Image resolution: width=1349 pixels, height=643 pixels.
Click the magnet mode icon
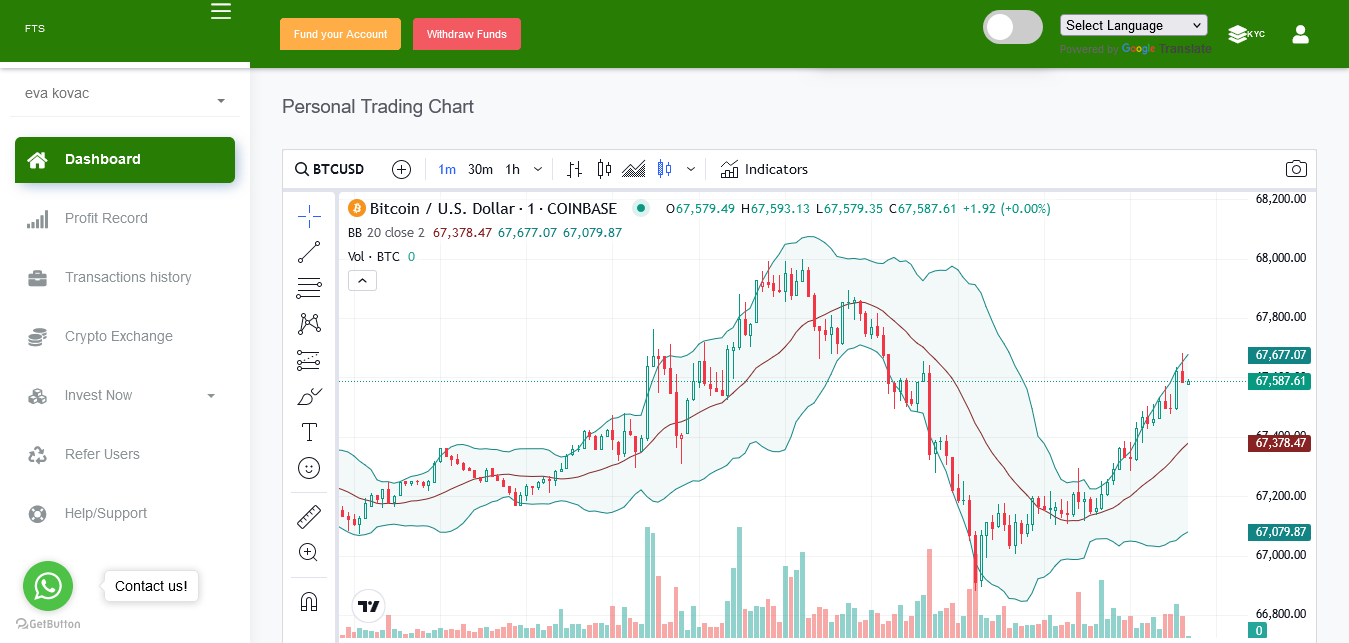309,601
